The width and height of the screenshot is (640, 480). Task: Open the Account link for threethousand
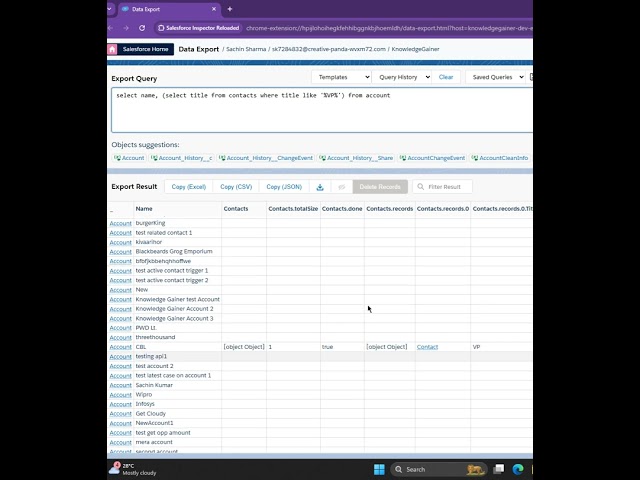[x=120, y=338]
